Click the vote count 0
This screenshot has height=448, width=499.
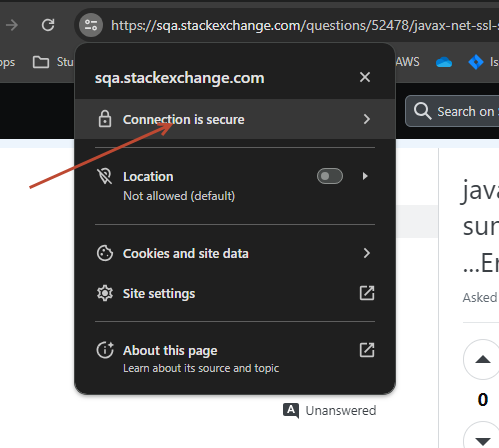[x=483, y=399]
